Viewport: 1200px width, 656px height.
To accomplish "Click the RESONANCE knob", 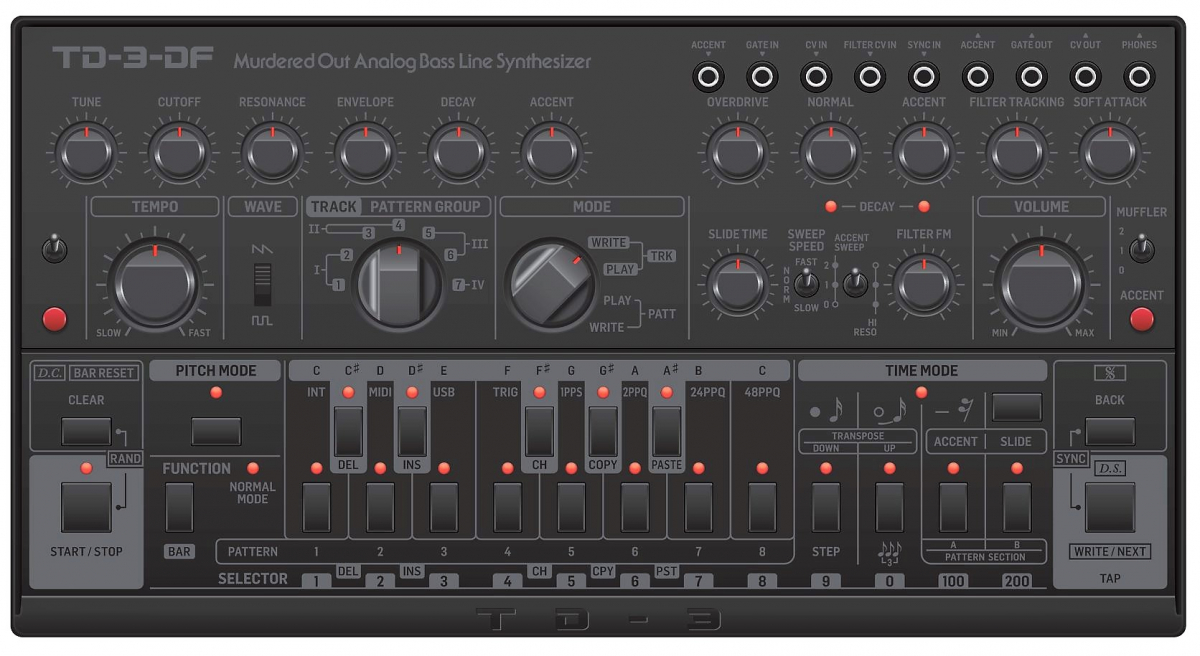I will click(x=272, y=152).
